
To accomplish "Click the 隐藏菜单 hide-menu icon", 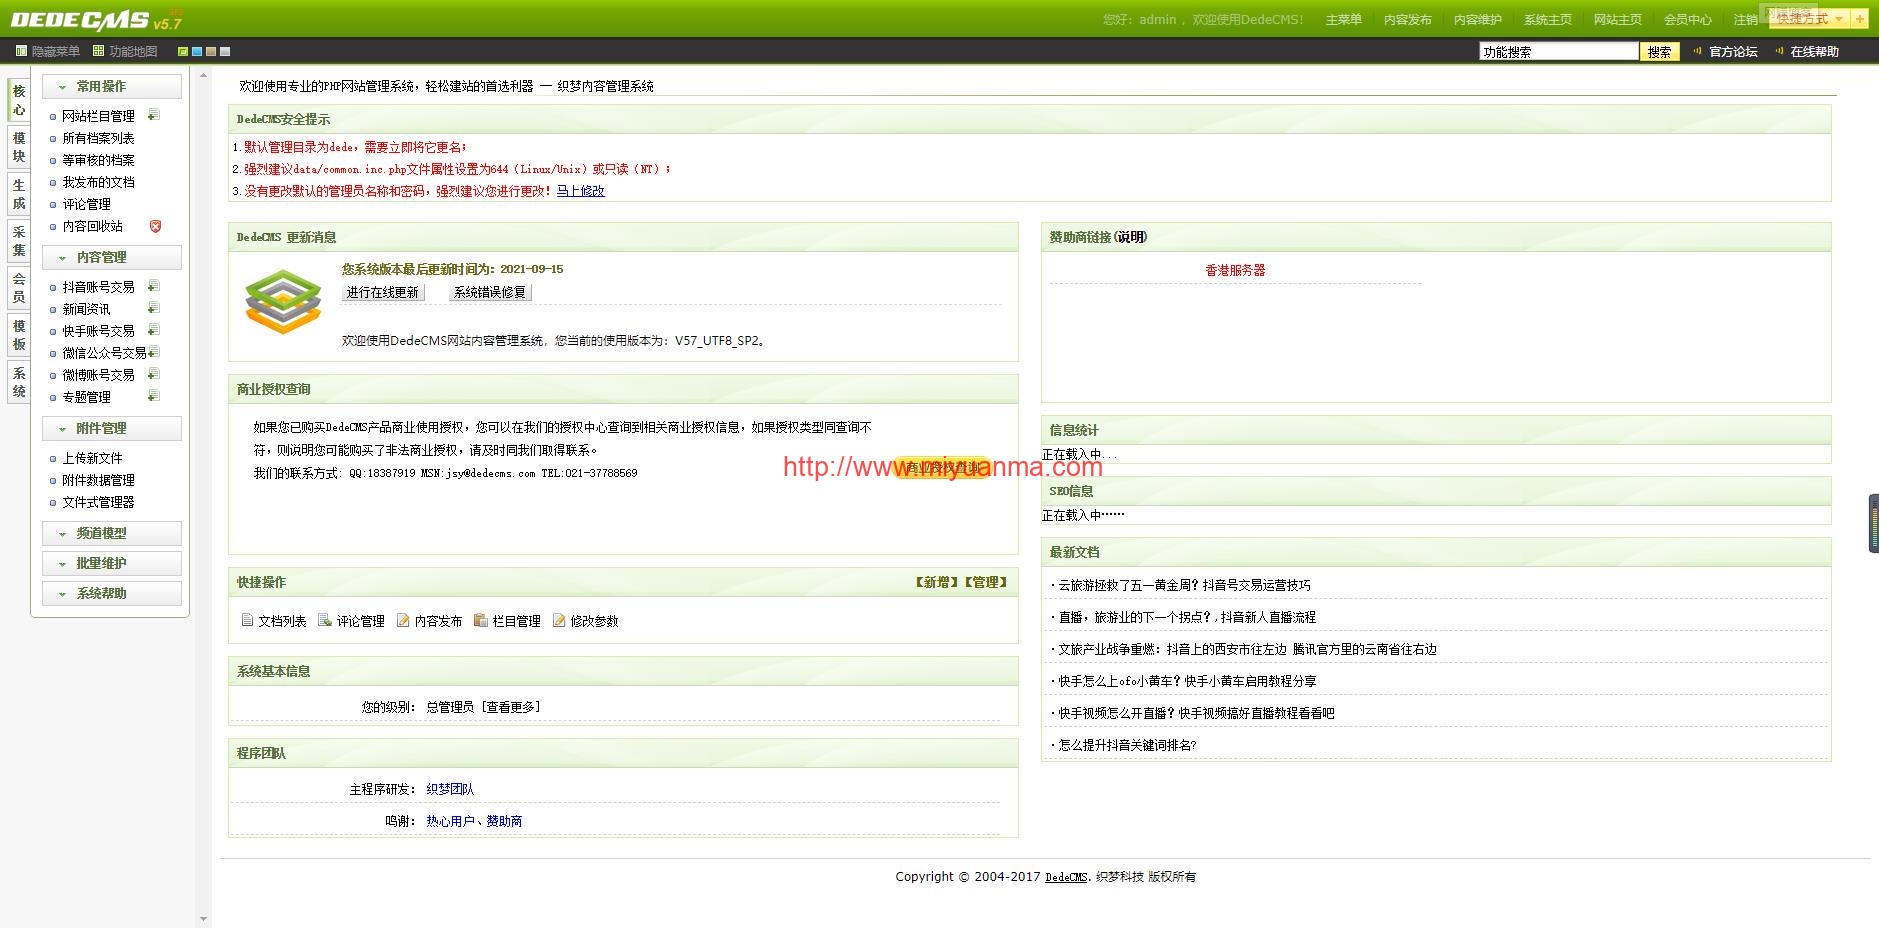I will 22,51.
